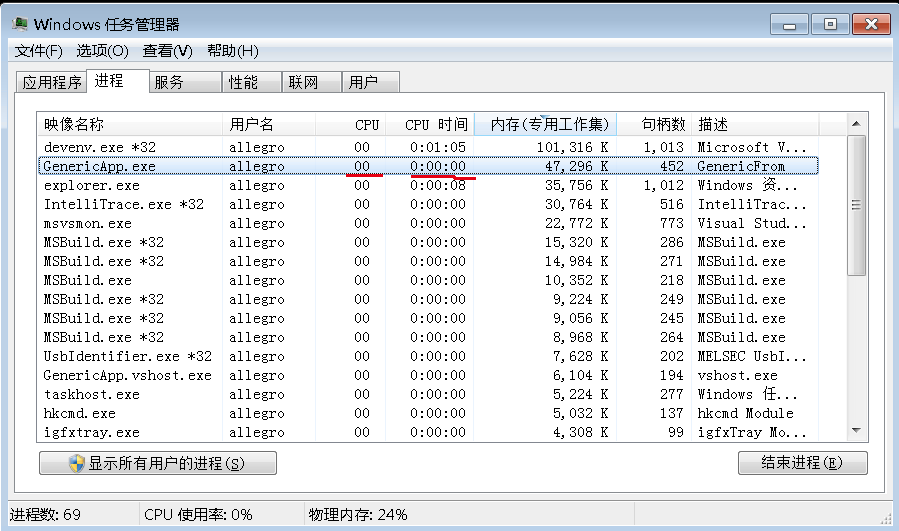This screenshot has height=531, width=899.
Task: Click the Task Manager title bar icon
Action: point(19,24)
